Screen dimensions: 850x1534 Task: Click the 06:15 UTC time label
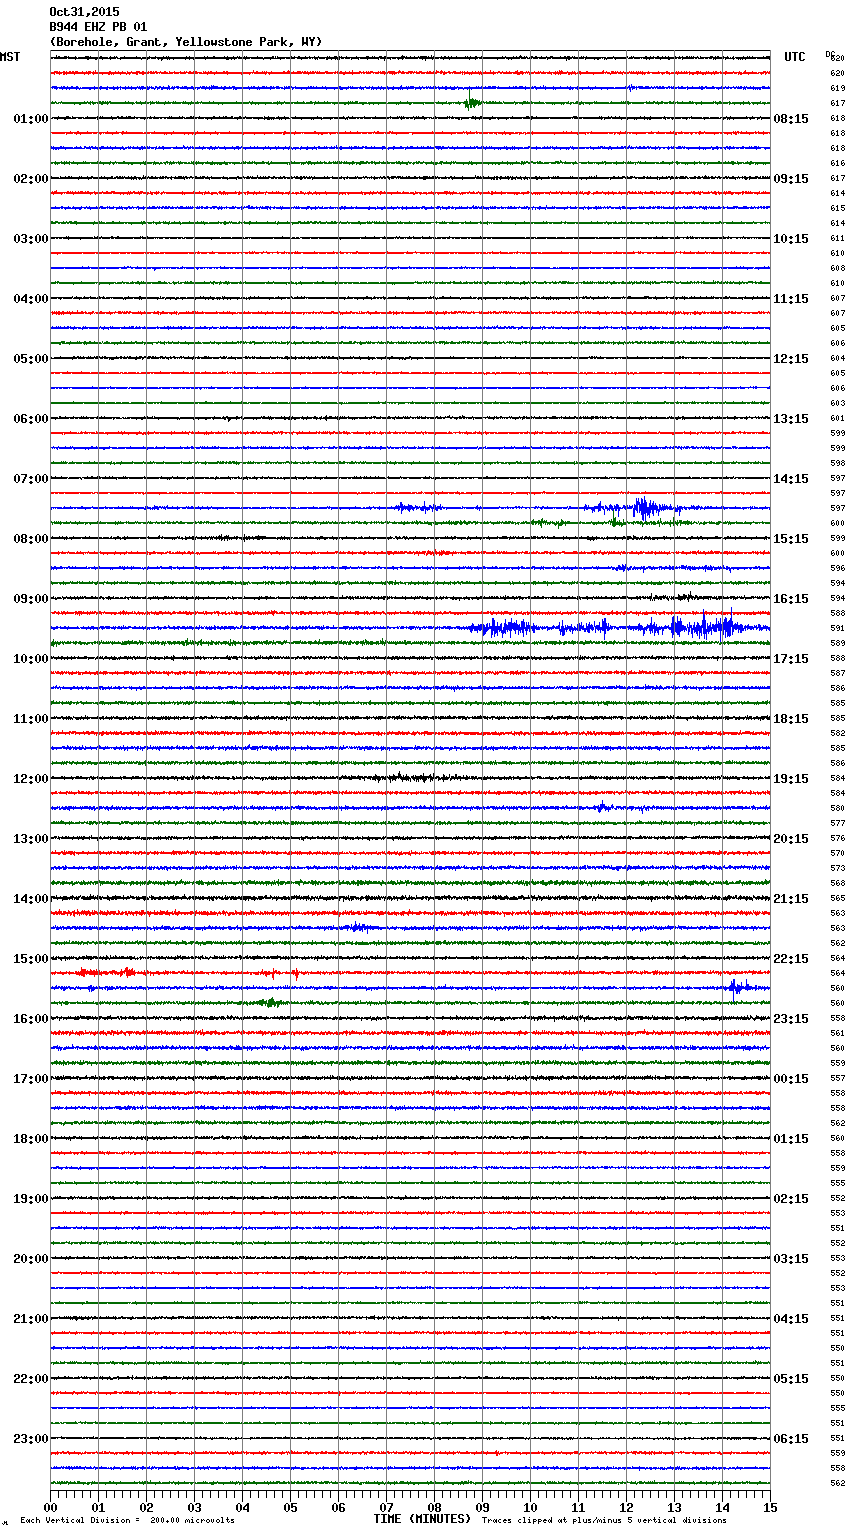pos(791,1439)
